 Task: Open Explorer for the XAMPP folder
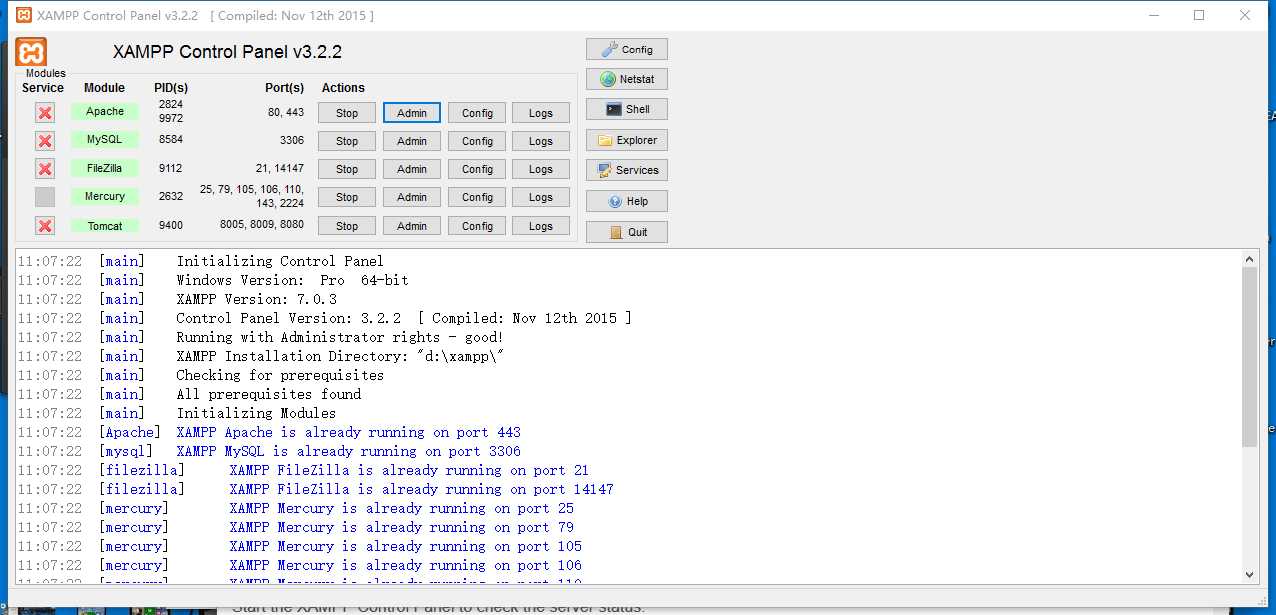tap(627, 140)
